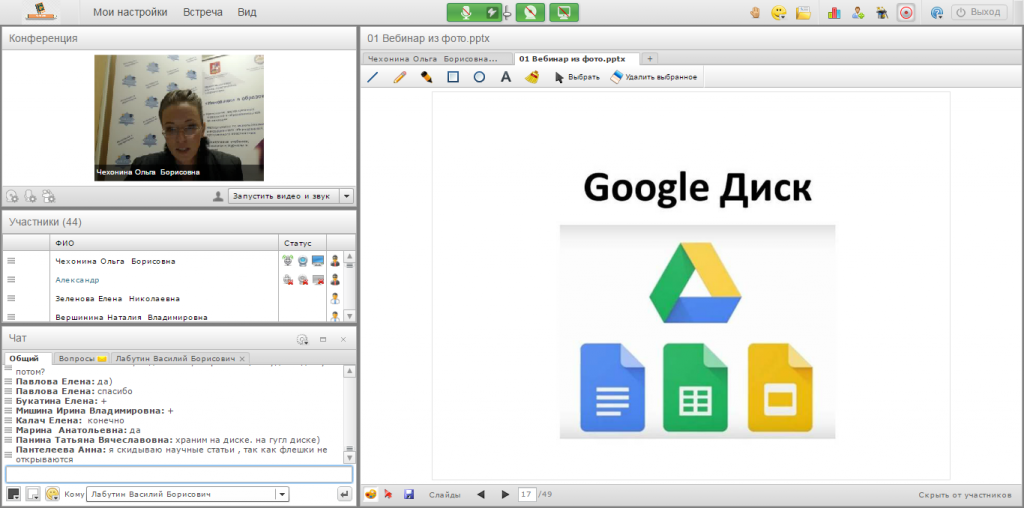Viewport: 1024px width, 508px height.
Task: Open the smiley emotions dropdown in top bar
Action: pos(778,12)
